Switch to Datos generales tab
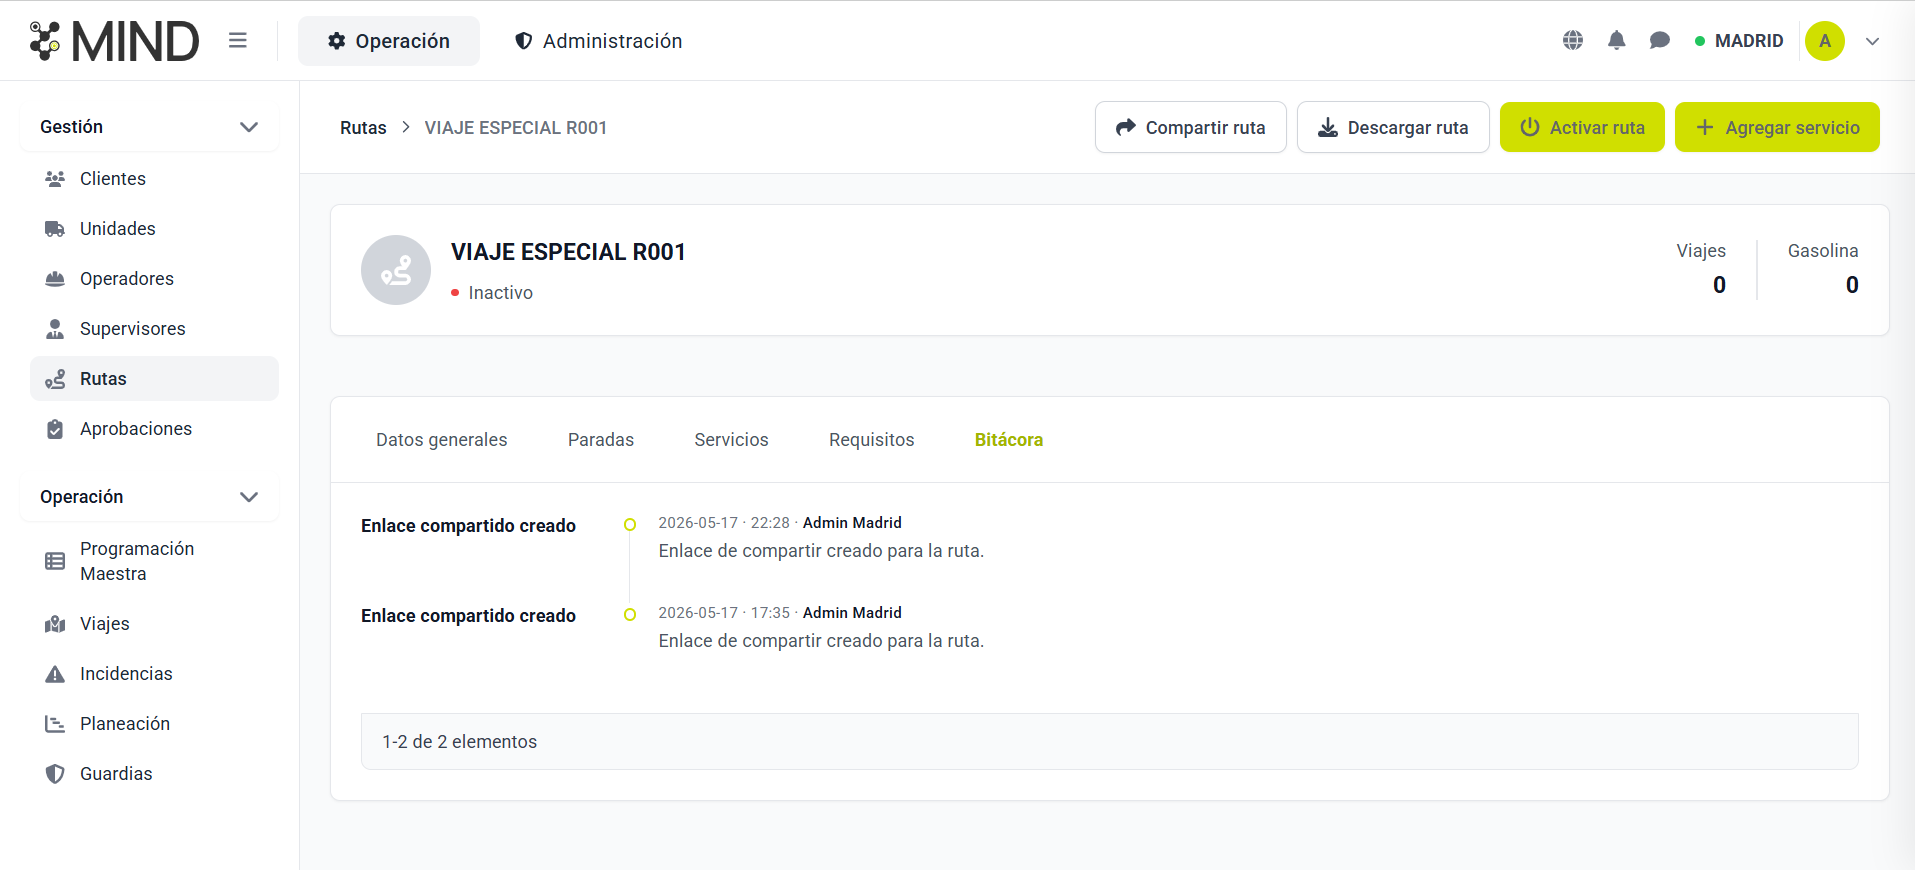 point(442,440)
